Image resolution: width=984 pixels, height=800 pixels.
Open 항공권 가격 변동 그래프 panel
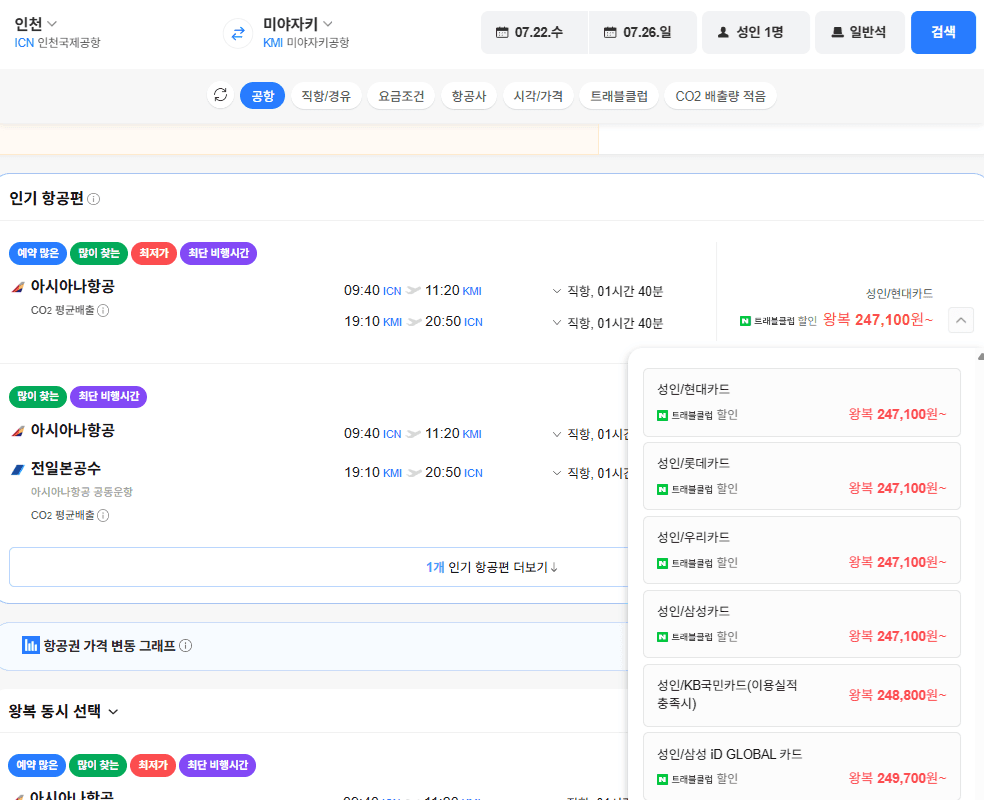(x=314, y=646)
